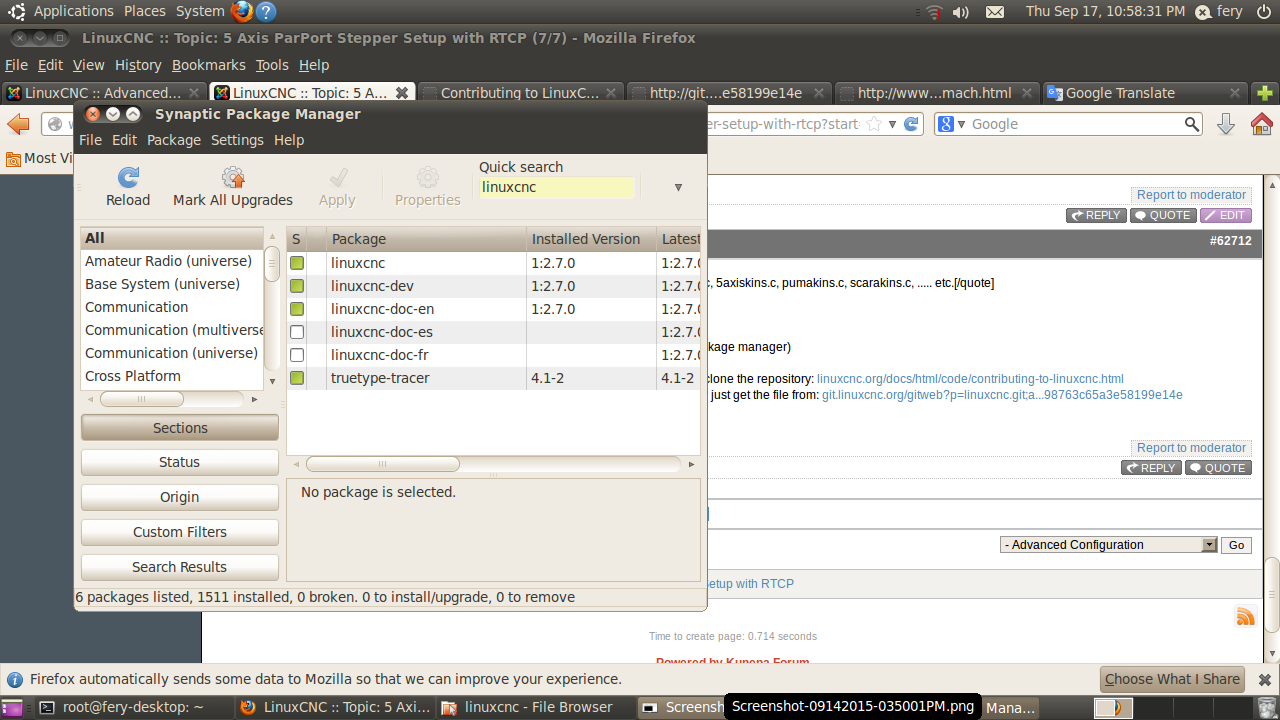Open Synaptic Package menu
The width and height of the screenshot is (1280, 720).
click(x=174, y=140)
